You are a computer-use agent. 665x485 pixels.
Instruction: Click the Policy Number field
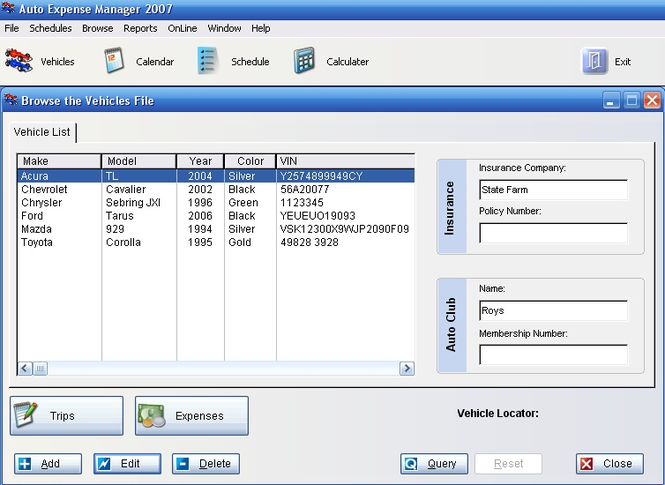point(553,233)
